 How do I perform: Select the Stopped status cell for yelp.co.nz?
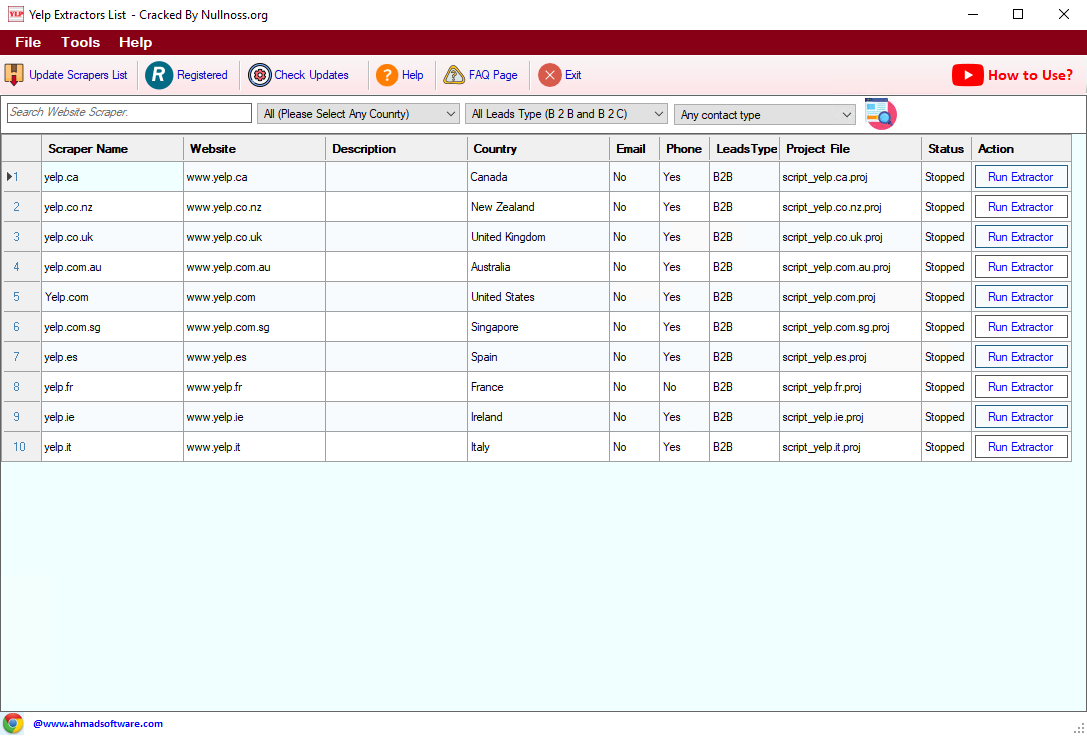pos(946,207)
